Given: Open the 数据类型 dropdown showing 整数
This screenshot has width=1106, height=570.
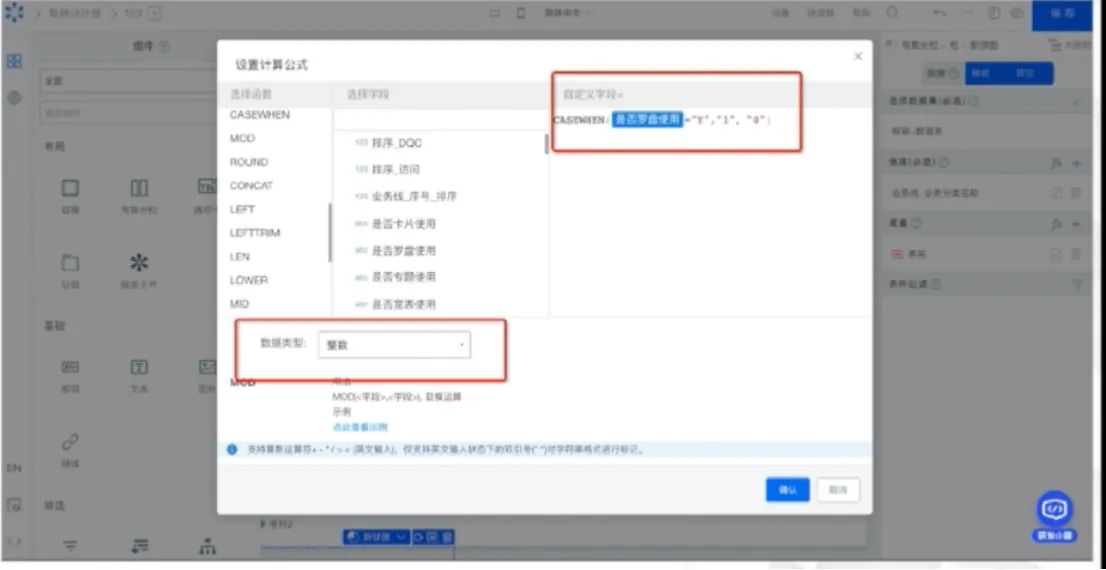Looking at the screenshot, I should (x=394, y=345).
